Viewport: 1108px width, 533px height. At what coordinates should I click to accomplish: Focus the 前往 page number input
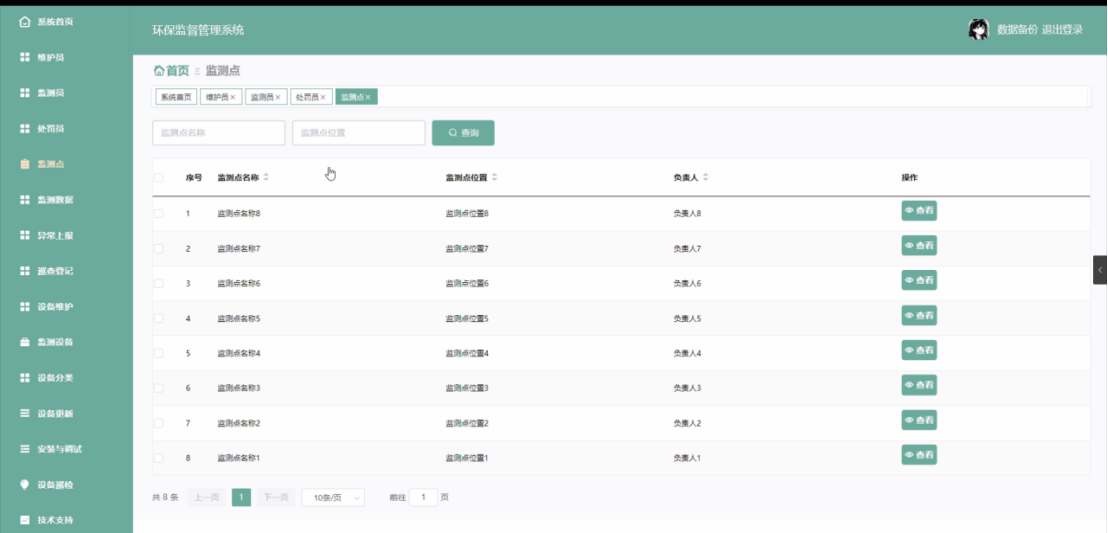[x=423, y=498]
